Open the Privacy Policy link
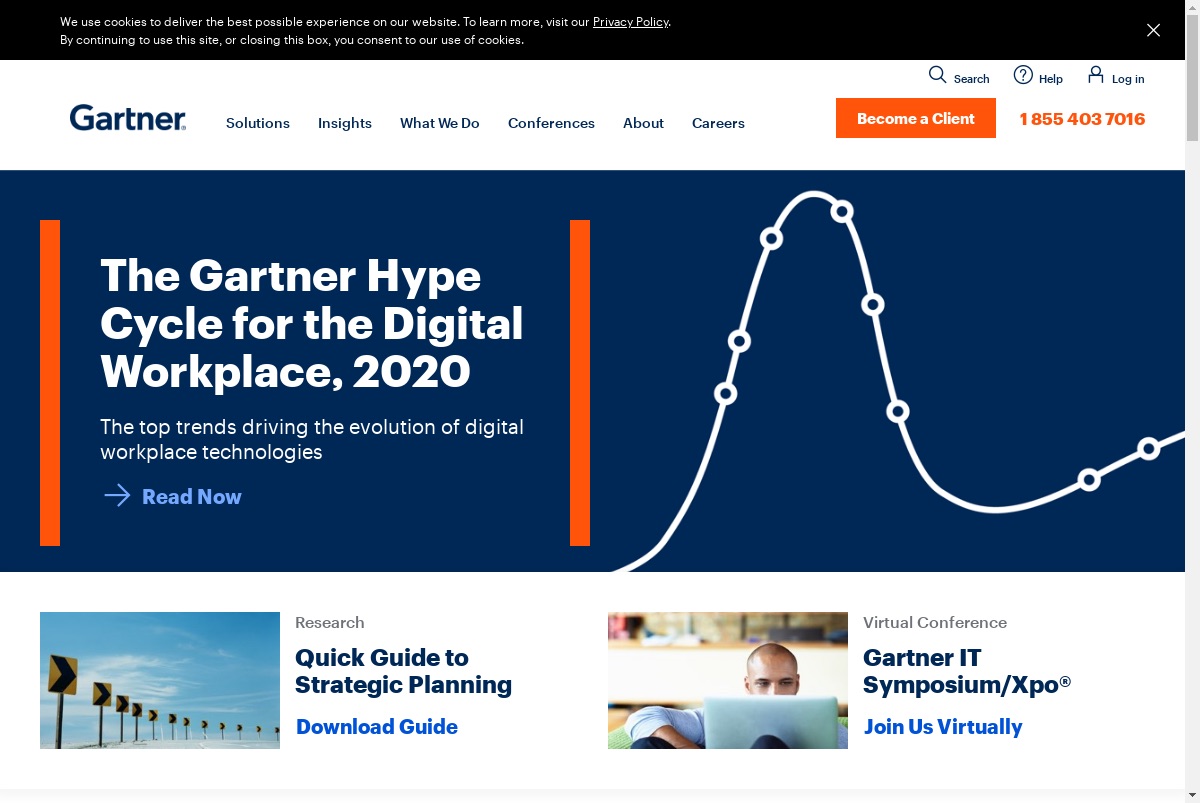The width and height of the screenshot is (1200, 803). [631, 21]
